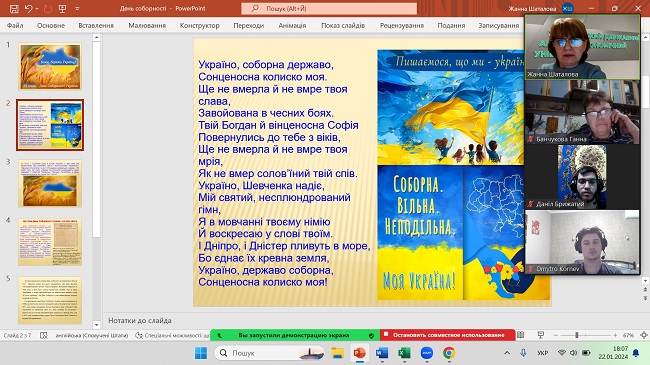Image resolution: width=650 pixels, height=365 pixels.
Task: Click the Нотатки до слайда notes area
Action: (140, 321)
